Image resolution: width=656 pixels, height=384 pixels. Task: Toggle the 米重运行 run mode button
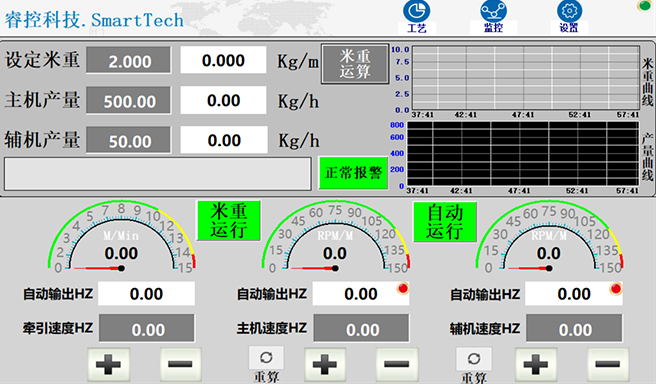point(229,220)
